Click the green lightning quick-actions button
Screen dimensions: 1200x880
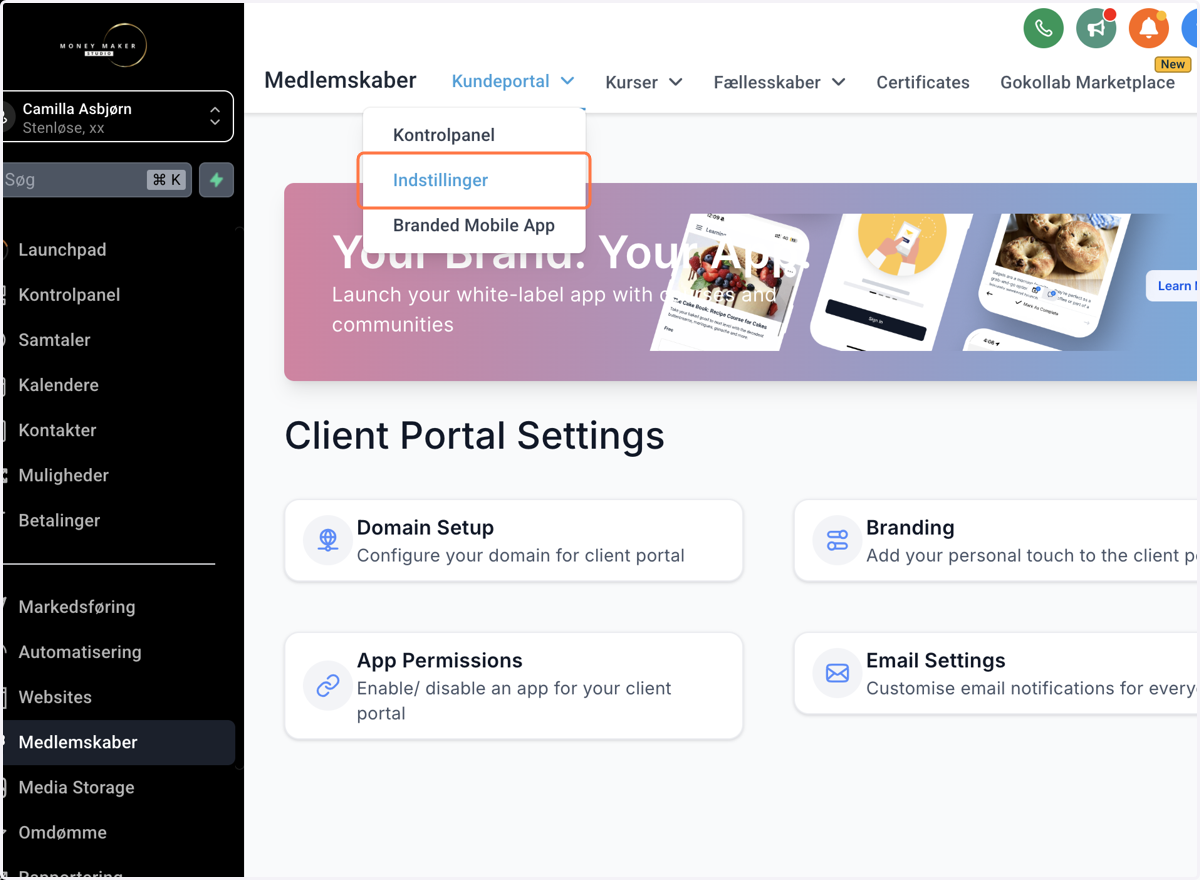click(x=216, y=180)
